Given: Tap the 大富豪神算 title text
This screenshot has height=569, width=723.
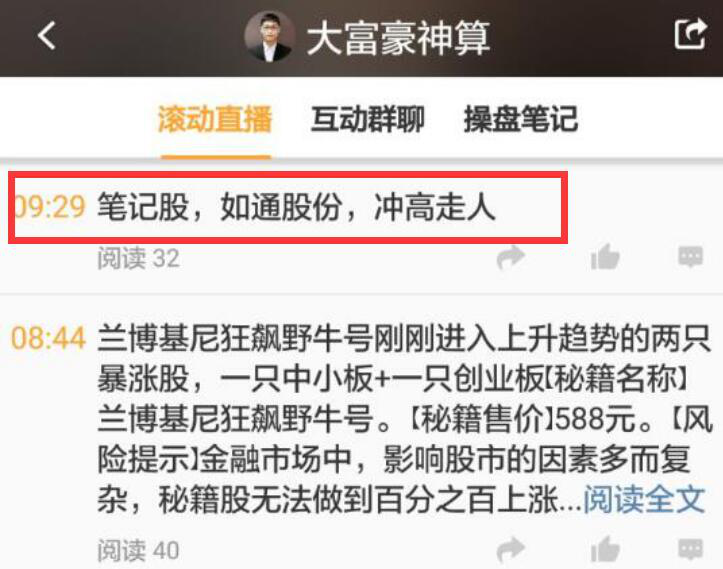Looking at the screenshot, I should [397, 38].
